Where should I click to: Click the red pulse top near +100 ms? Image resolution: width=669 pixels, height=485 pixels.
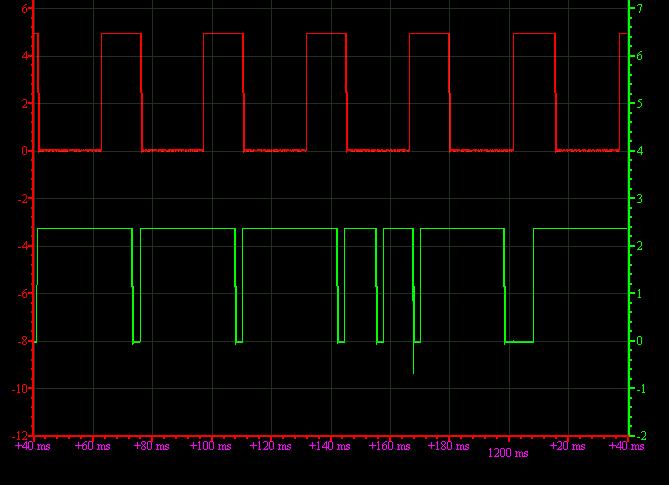click(223, 34)
